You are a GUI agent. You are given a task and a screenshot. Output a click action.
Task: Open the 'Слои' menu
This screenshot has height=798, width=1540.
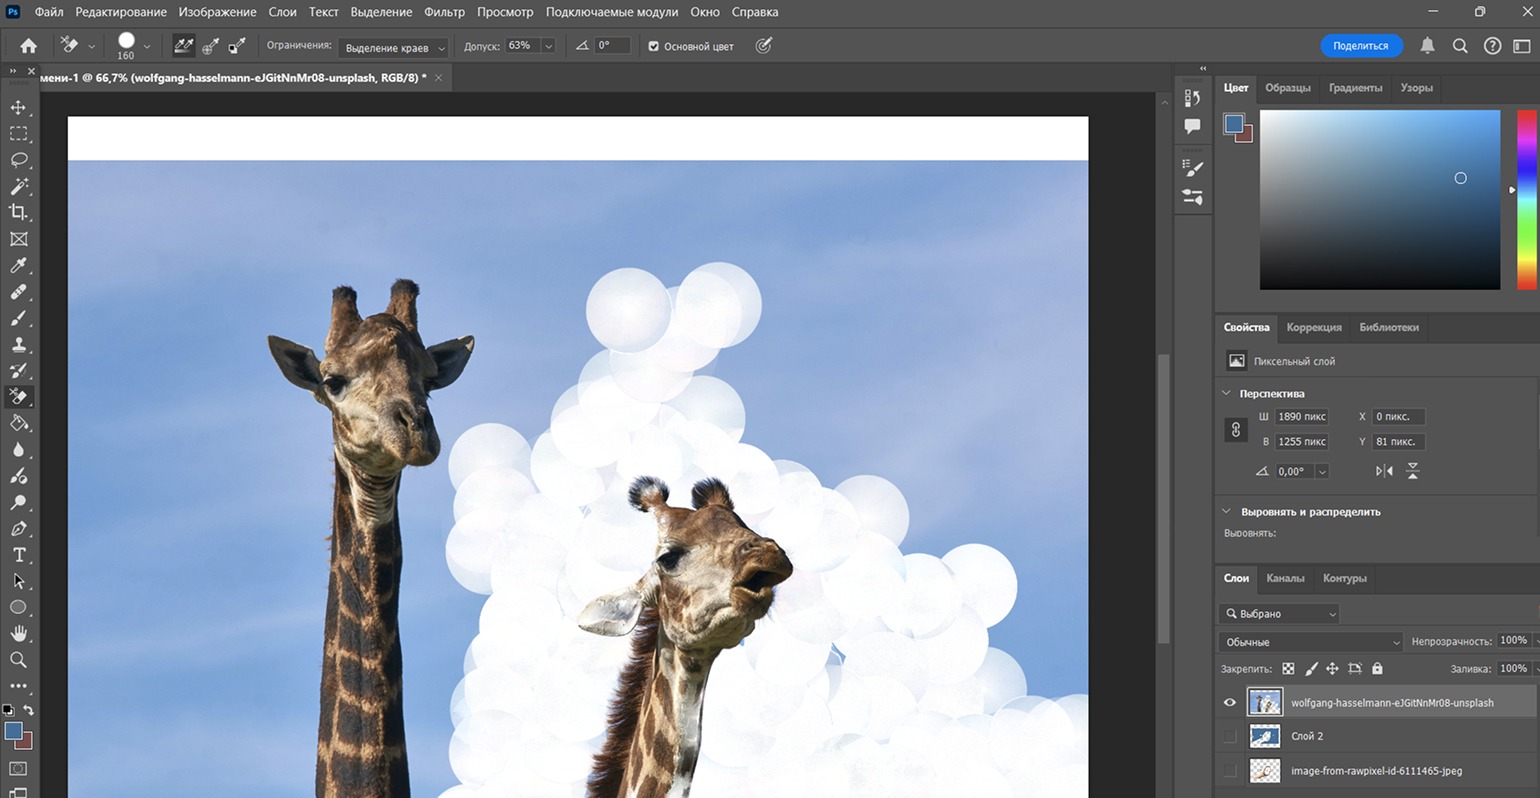[282, 12]
